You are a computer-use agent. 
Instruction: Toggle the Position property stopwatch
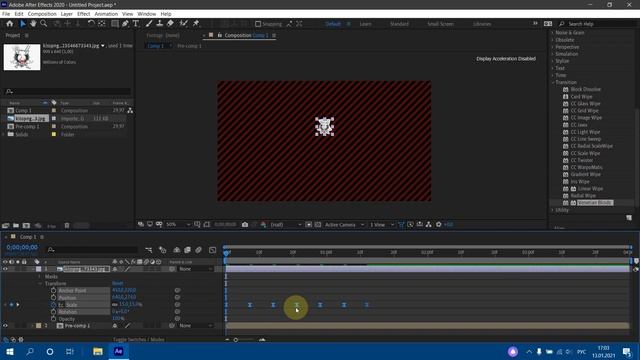pos(53,298)
